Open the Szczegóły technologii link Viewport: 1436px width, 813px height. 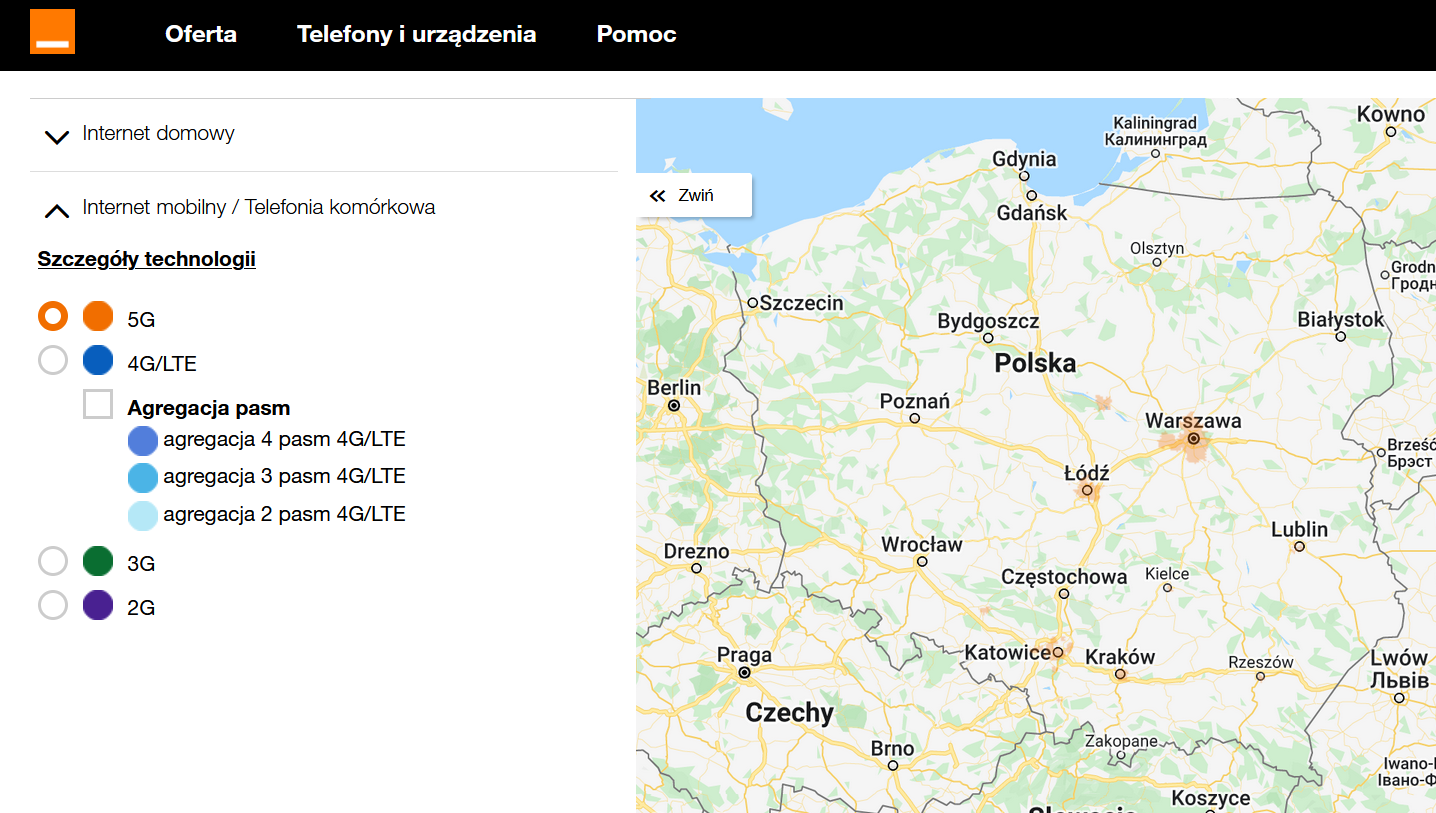[146, 259]
